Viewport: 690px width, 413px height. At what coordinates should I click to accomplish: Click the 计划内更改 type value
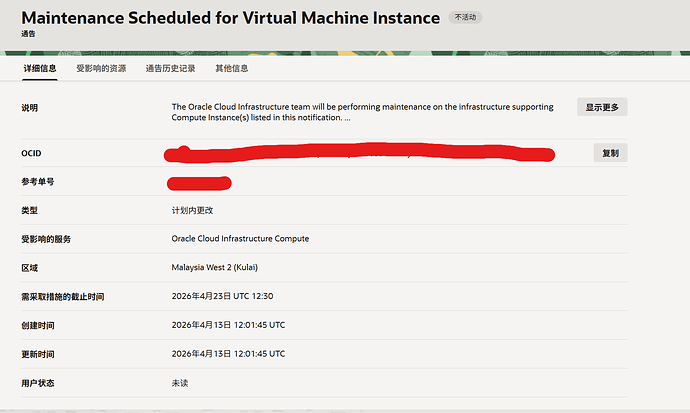tap(192, 210)
